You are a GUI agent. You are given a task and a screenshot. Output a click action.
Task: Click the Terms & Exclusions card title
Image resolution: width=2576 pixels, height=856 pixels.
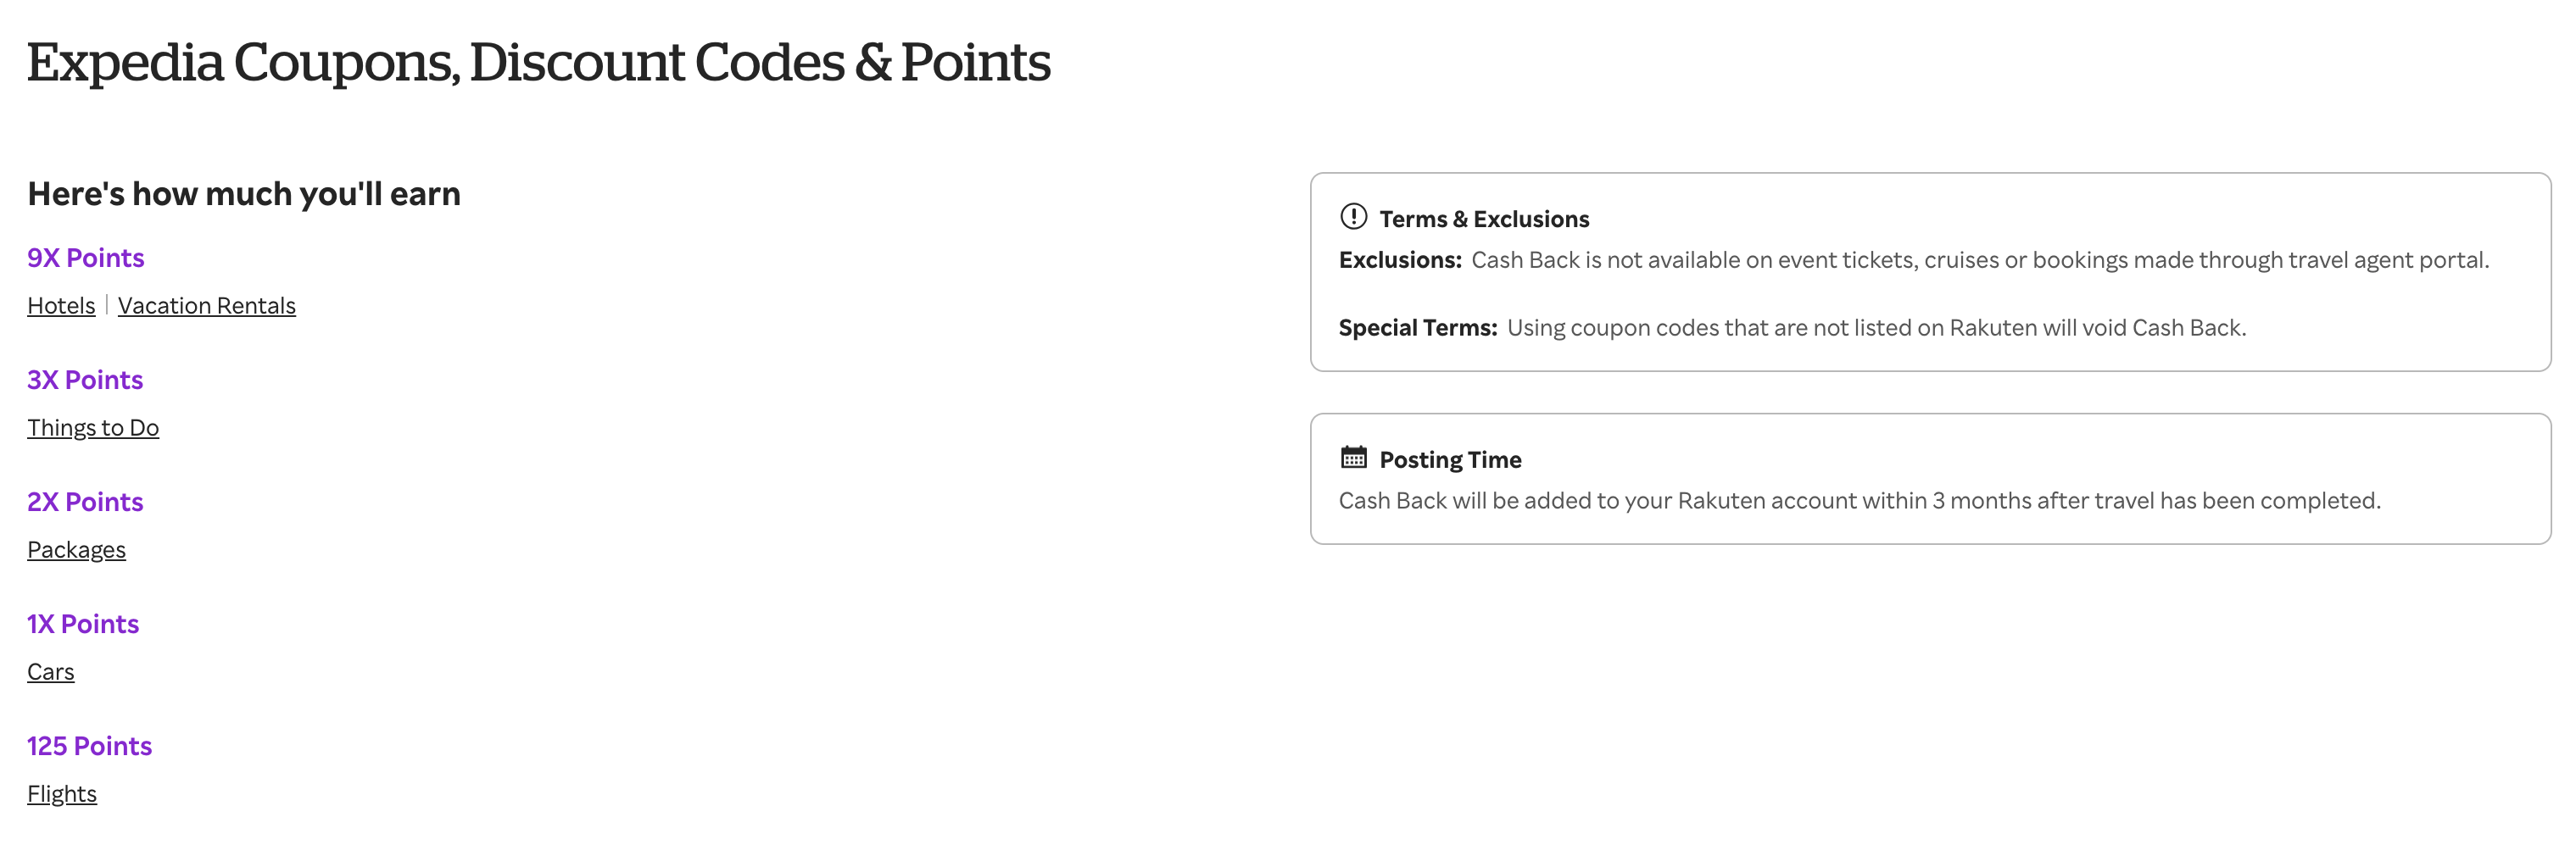1485,218
